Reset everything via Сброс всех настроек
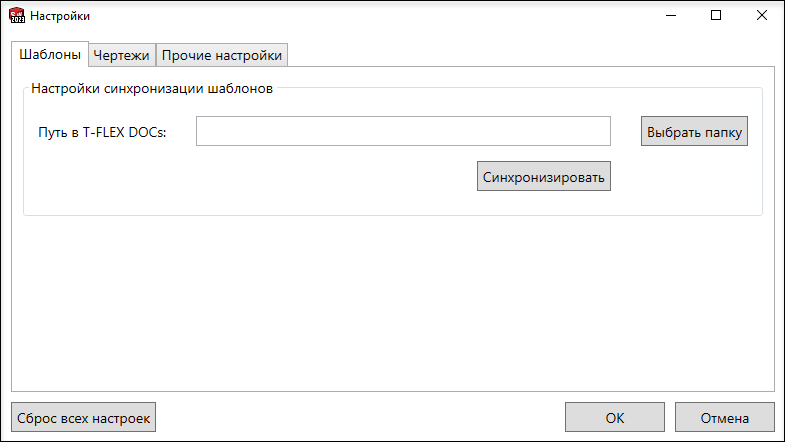Viewport: 785px width, 442px height. click(84, 417)
